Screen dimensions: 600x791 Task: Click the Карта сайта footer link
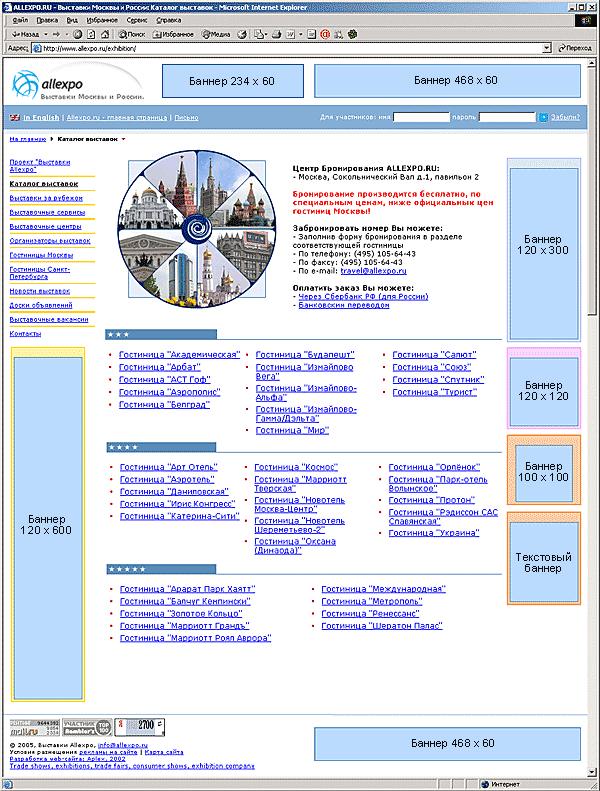164,752
